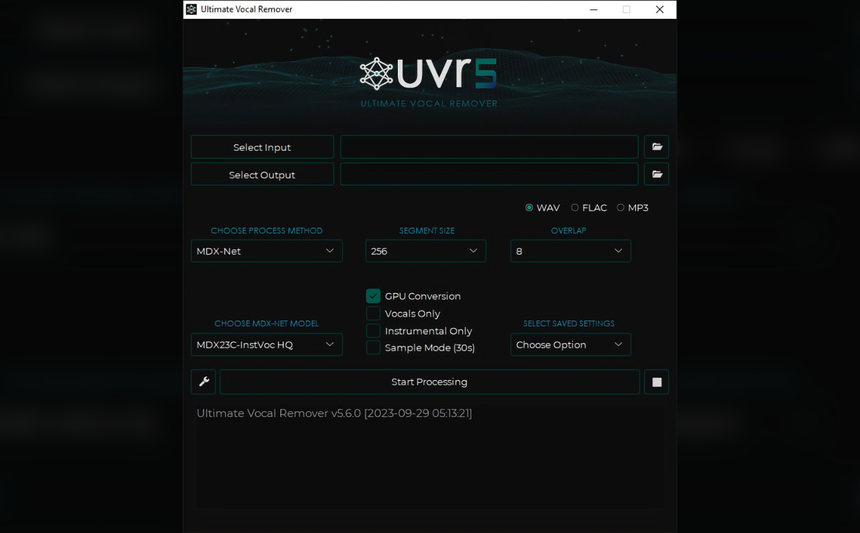Viewport: 860px width, 533px height.
Task: Click the Choose MDX-Net Model label
Action: click(x=267, y=324)
